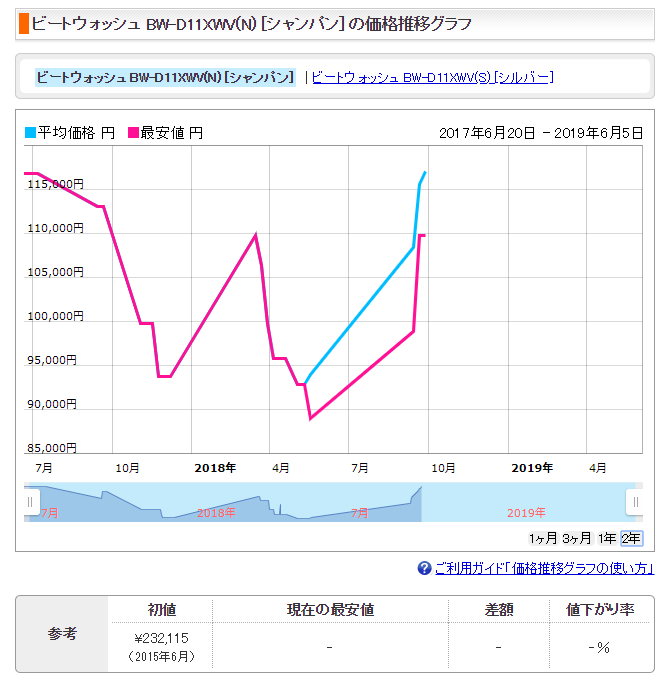The height and width of the screenshot is (678, 661).
Task: Grab the right range slider handle
Action: click(635, 502)
